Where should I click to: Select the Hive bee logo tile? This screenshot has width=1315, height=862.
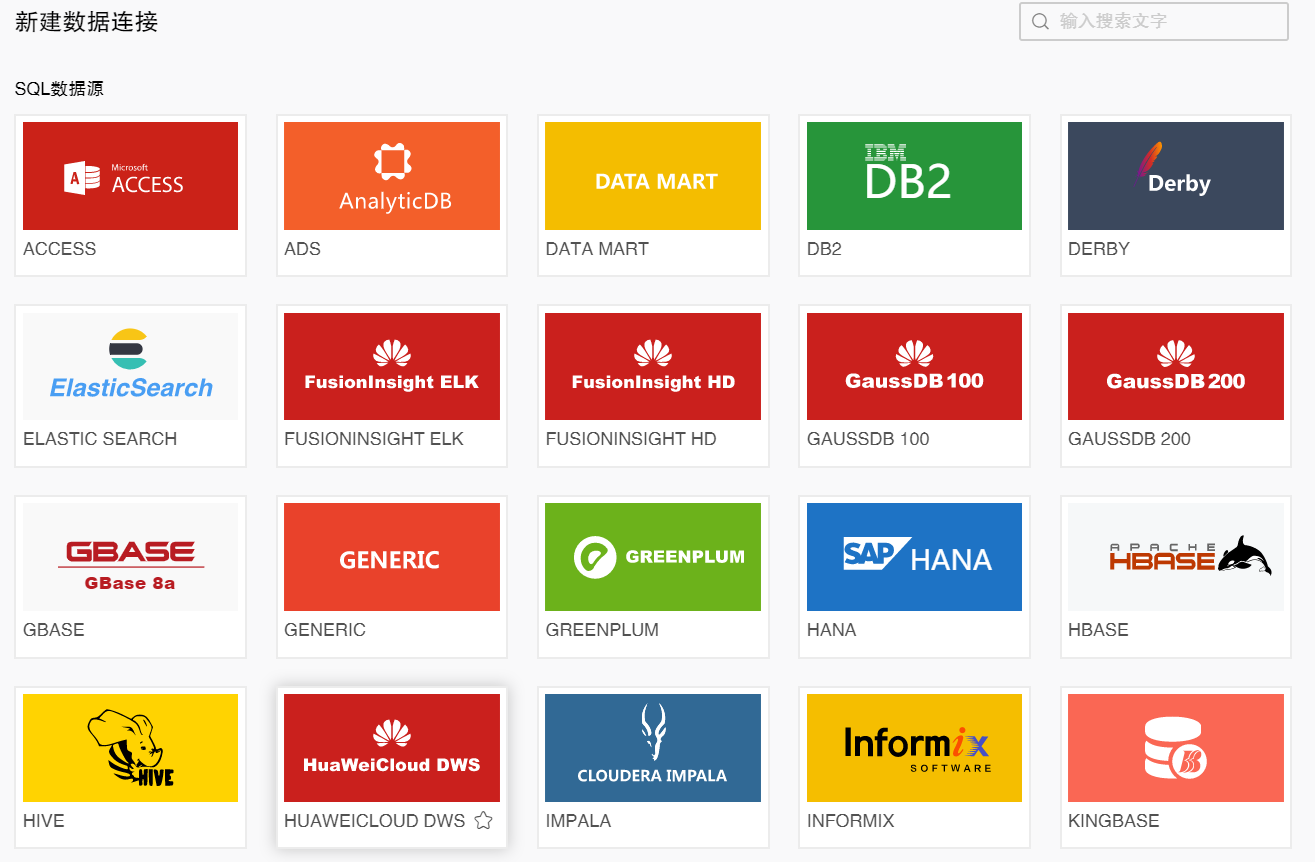(x=130, y=748)
